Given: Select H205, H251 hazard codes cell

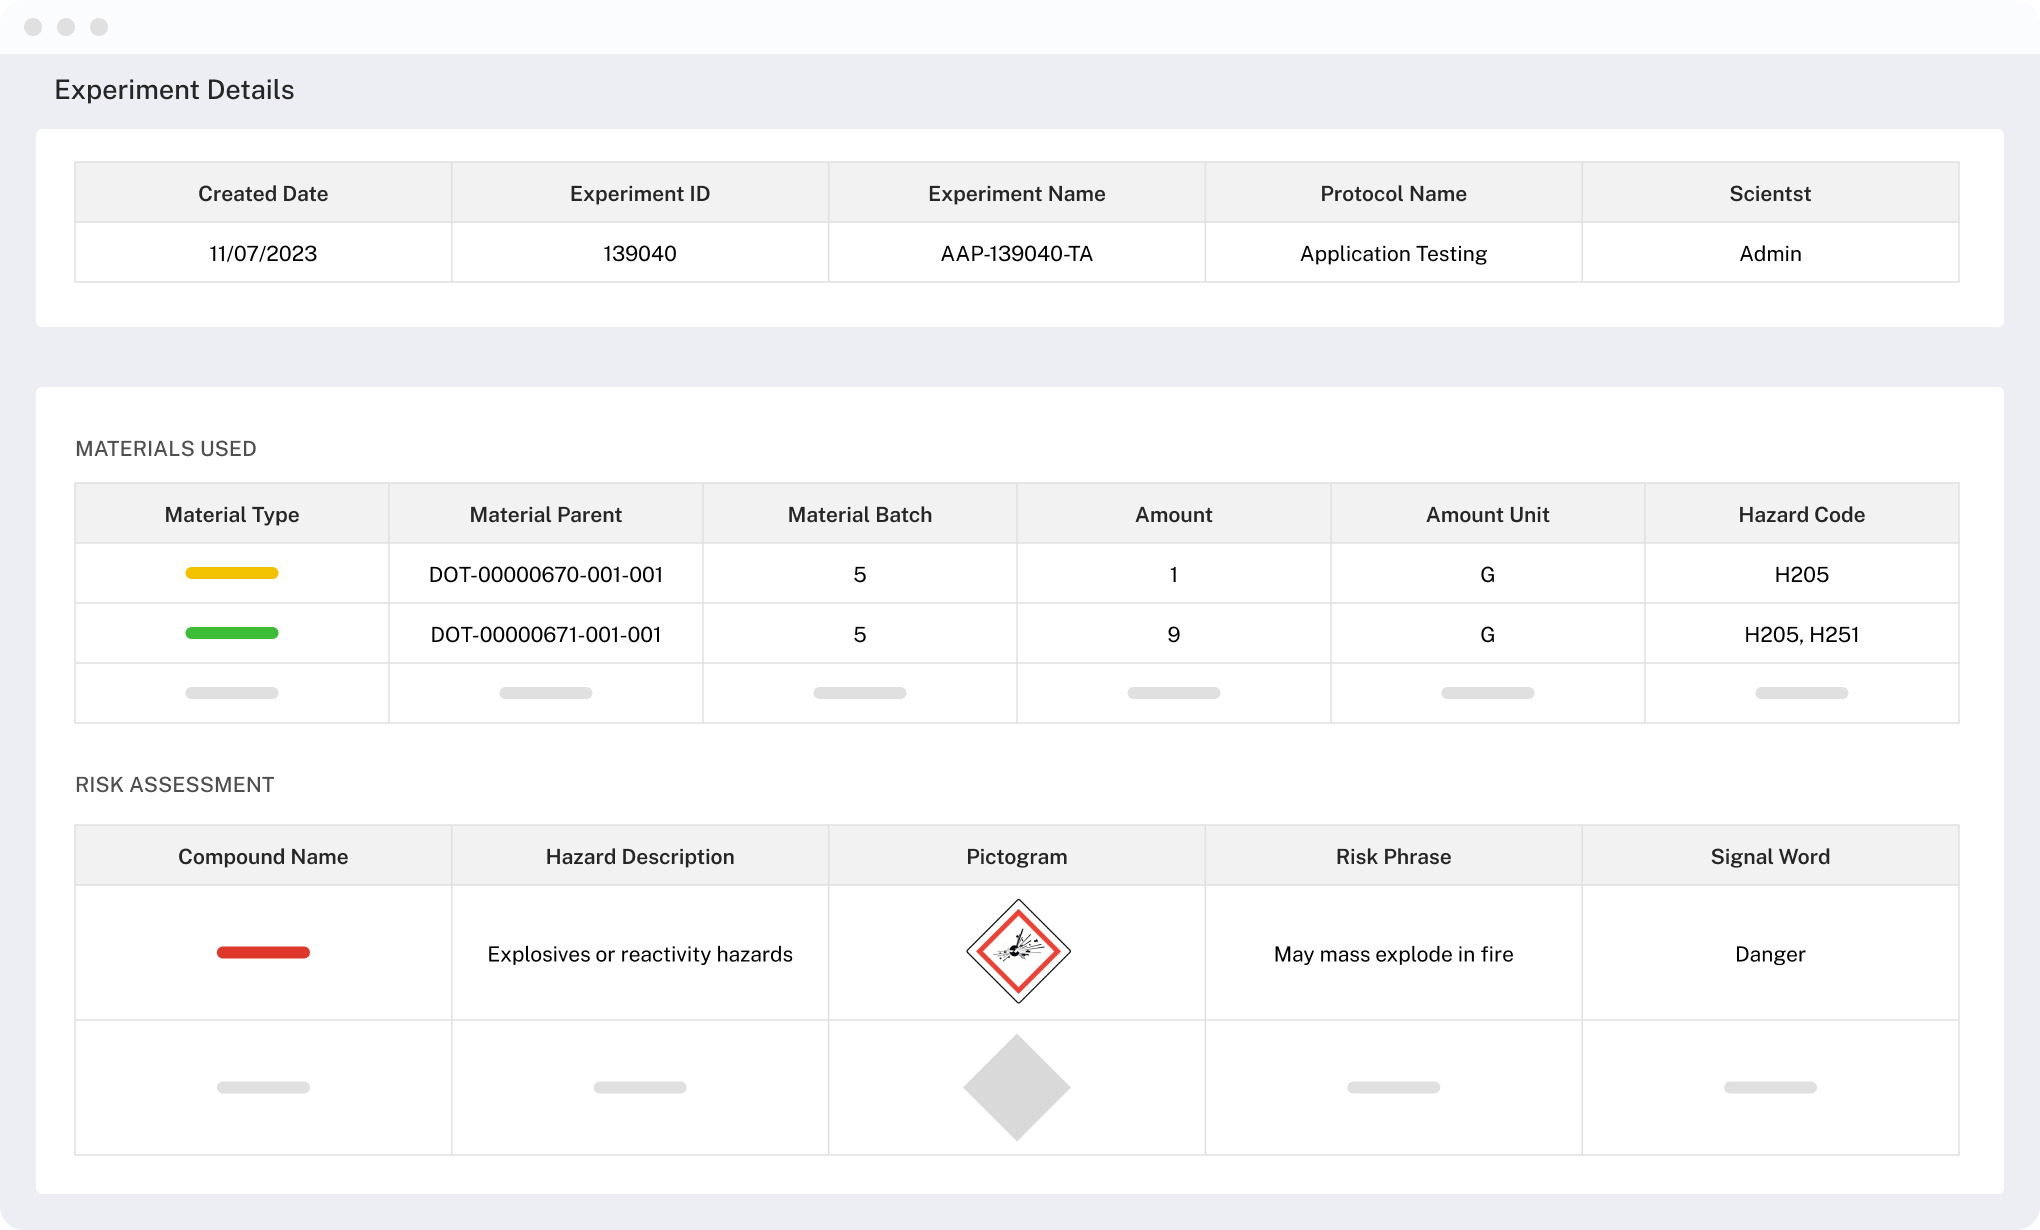Looking at the screenshot, I should [x=1802, y=634].
